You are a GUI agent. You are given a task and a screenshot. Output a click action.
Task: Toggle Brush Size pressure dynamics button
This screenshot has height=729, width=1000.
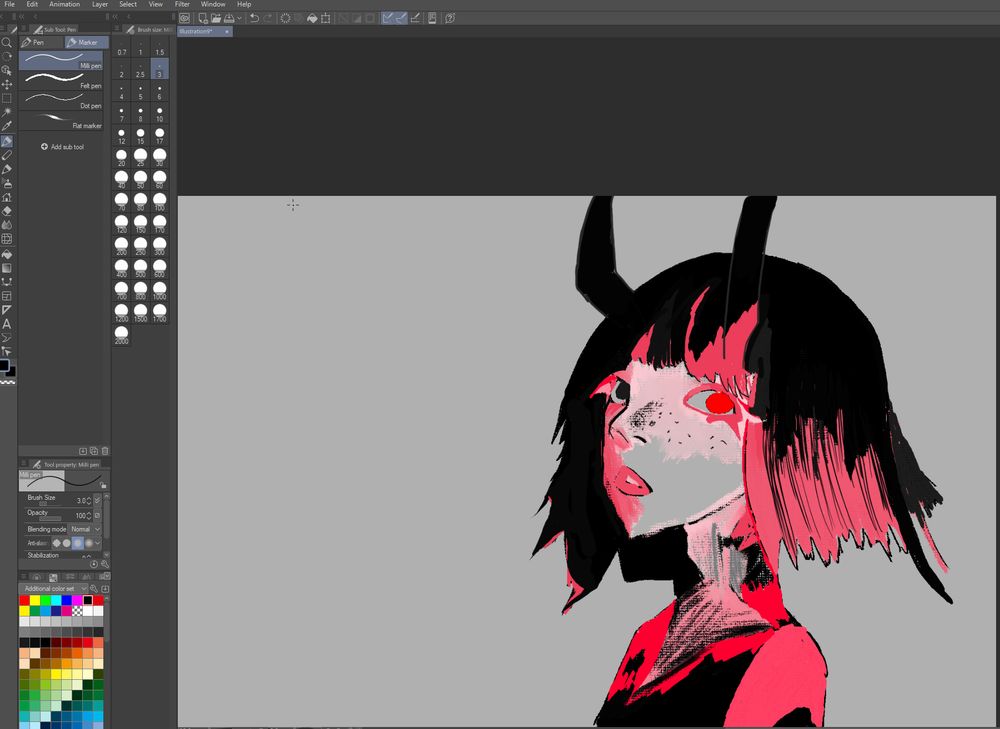pos(98,501)
